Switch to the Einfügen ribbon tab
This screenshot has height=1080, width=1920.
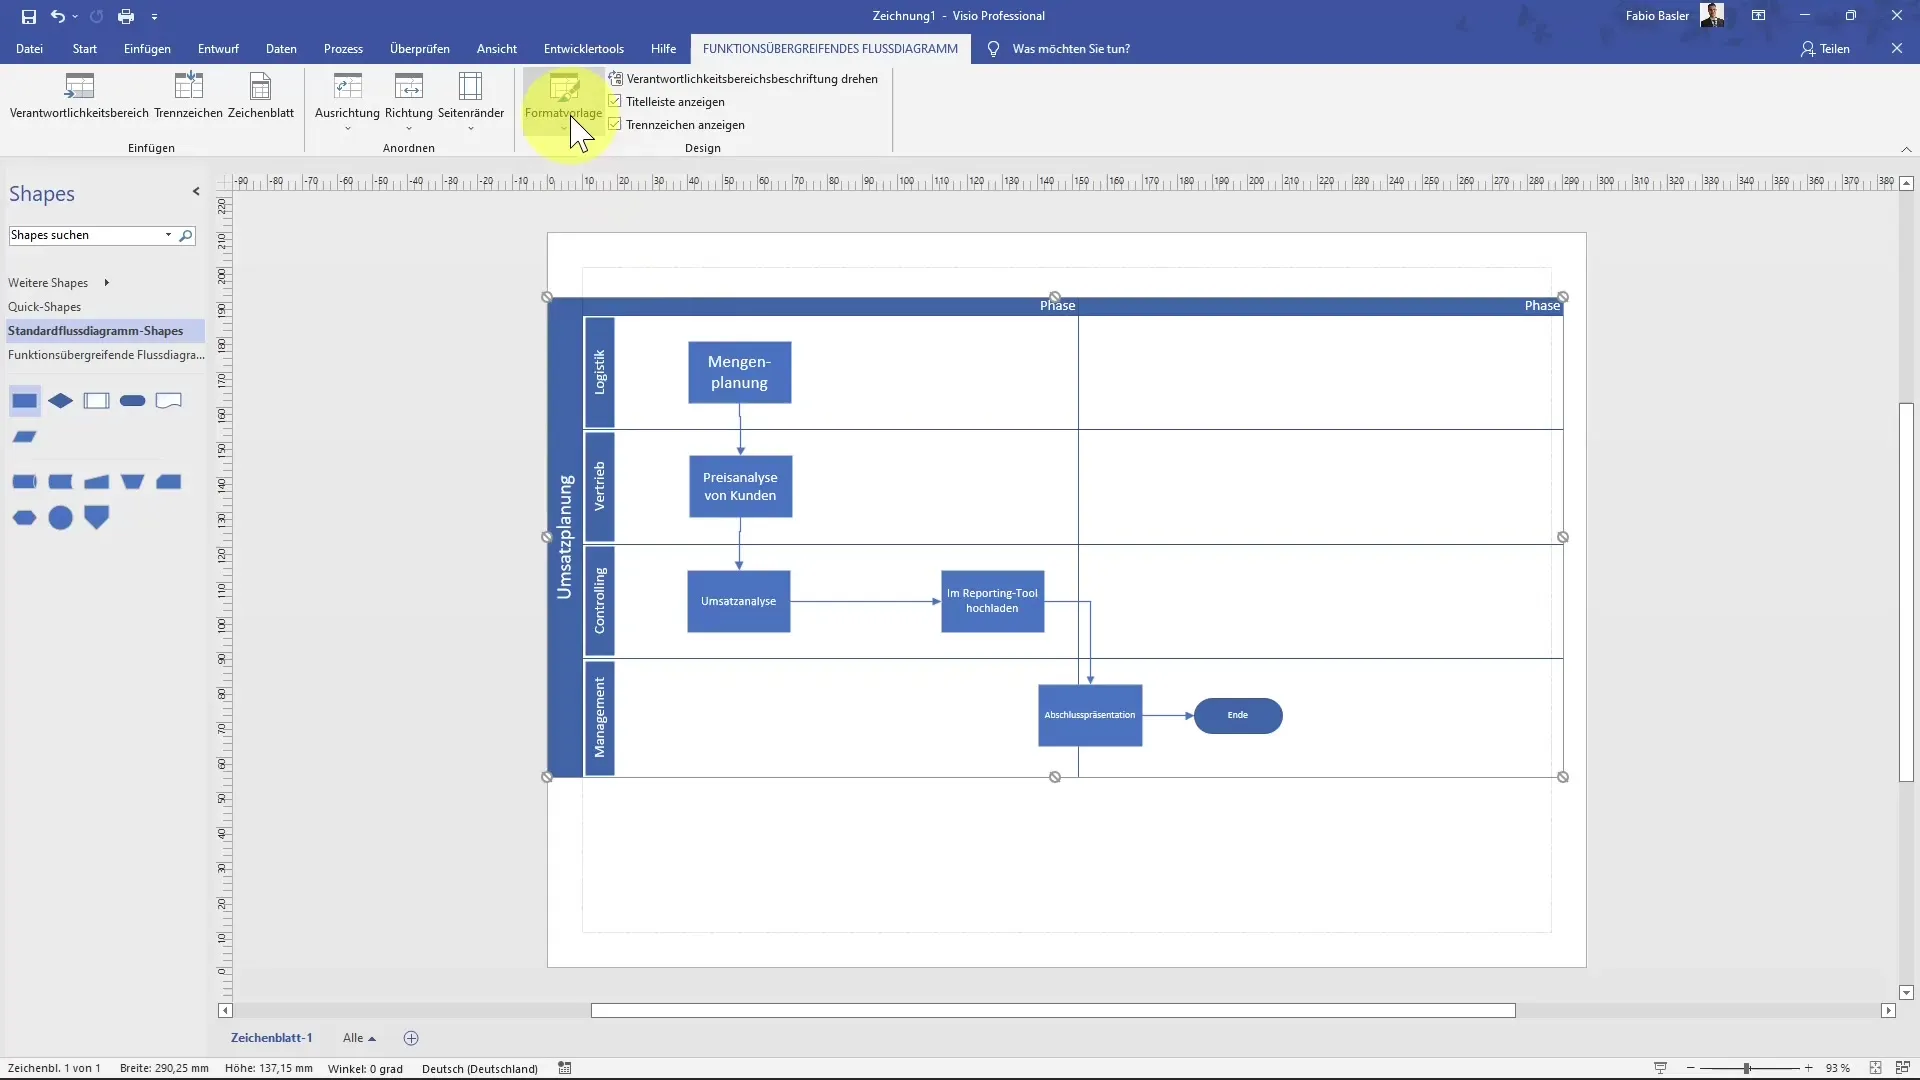[x=147, y=49]
